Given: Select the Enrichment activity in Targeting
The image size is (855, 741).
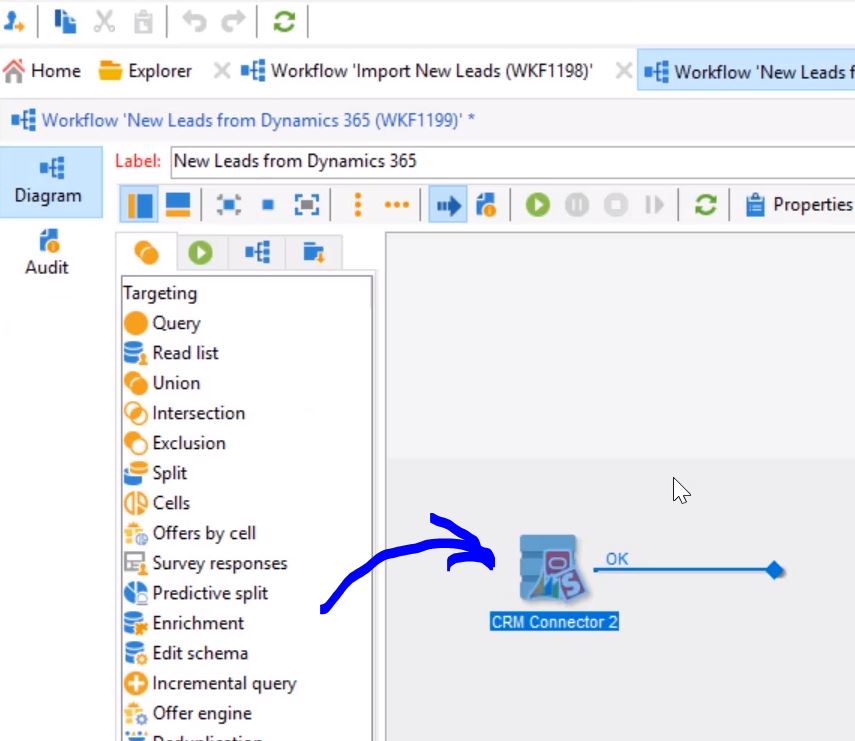Looking at the screenshot, I should pos(197,623).
